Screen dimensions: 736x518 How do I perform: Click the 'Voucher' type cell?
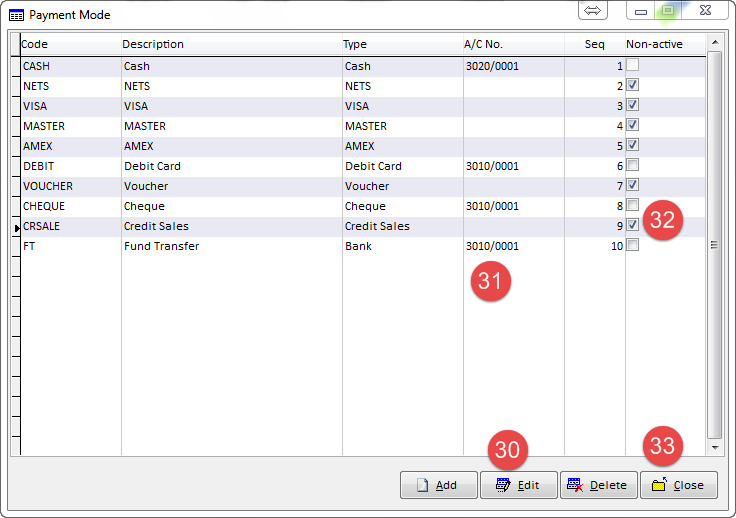[x=403, y=186]
